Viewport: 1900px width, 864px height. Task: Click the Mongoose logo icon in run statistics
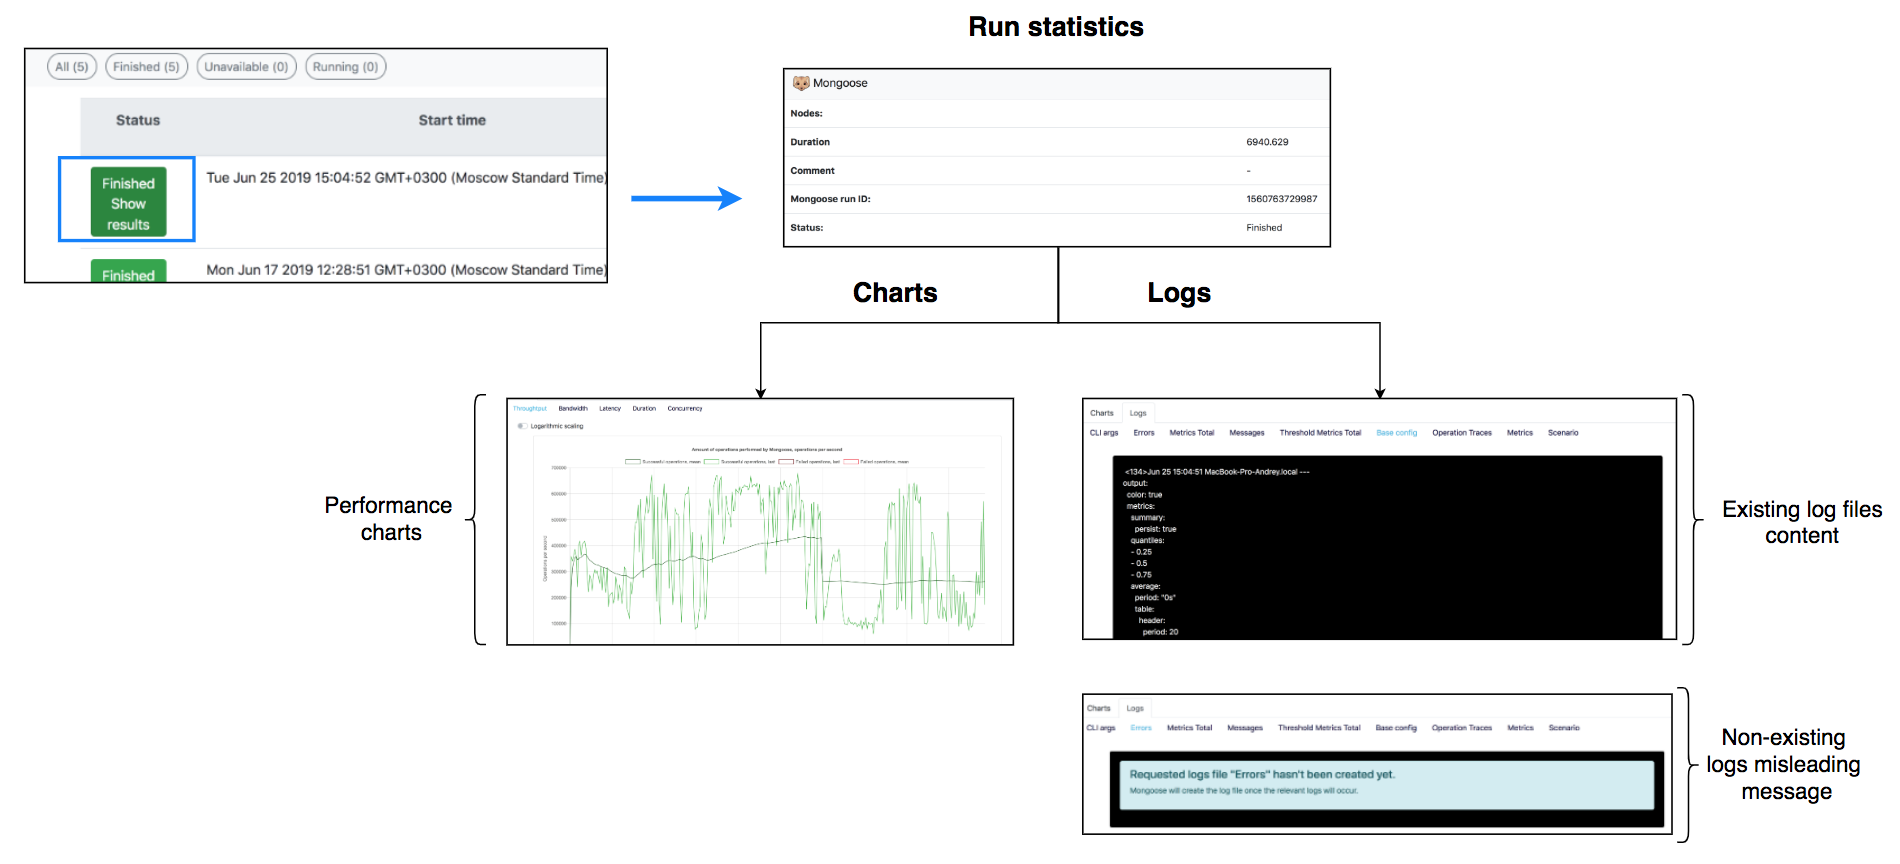[801, 83]
